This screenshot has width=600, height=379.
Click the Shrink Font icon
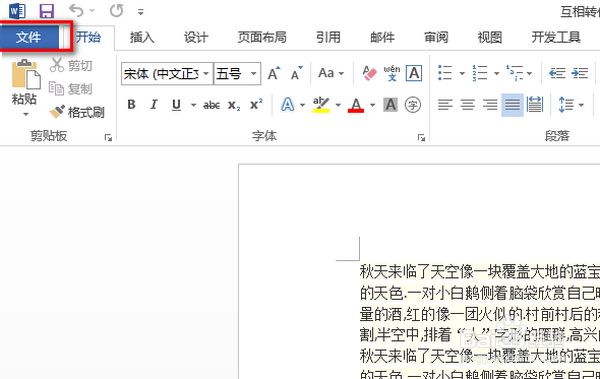click(297, 73)
